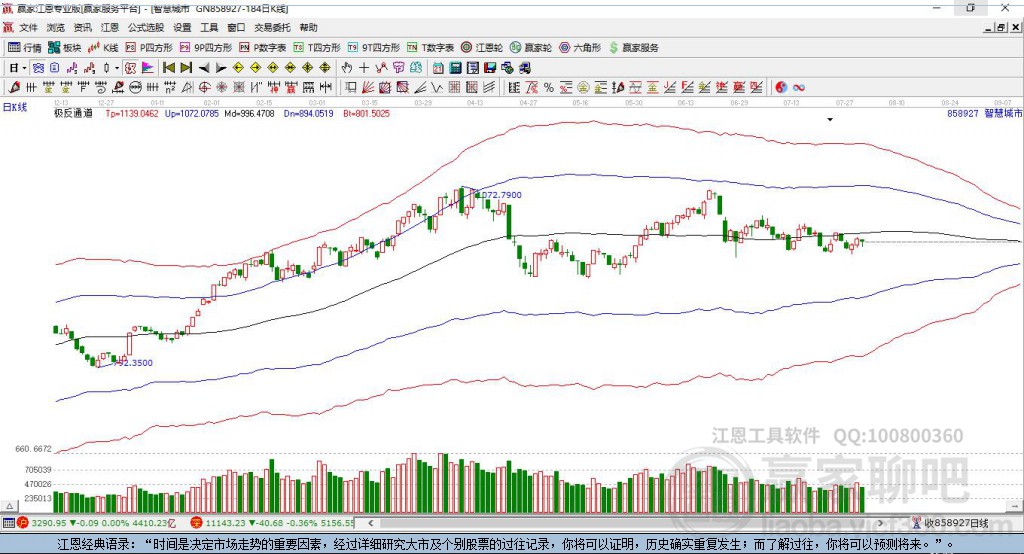Image resolution: width=1024 pixels, height=554 pixels.
Task: Open the 浏览 menu
Action: 56,27
